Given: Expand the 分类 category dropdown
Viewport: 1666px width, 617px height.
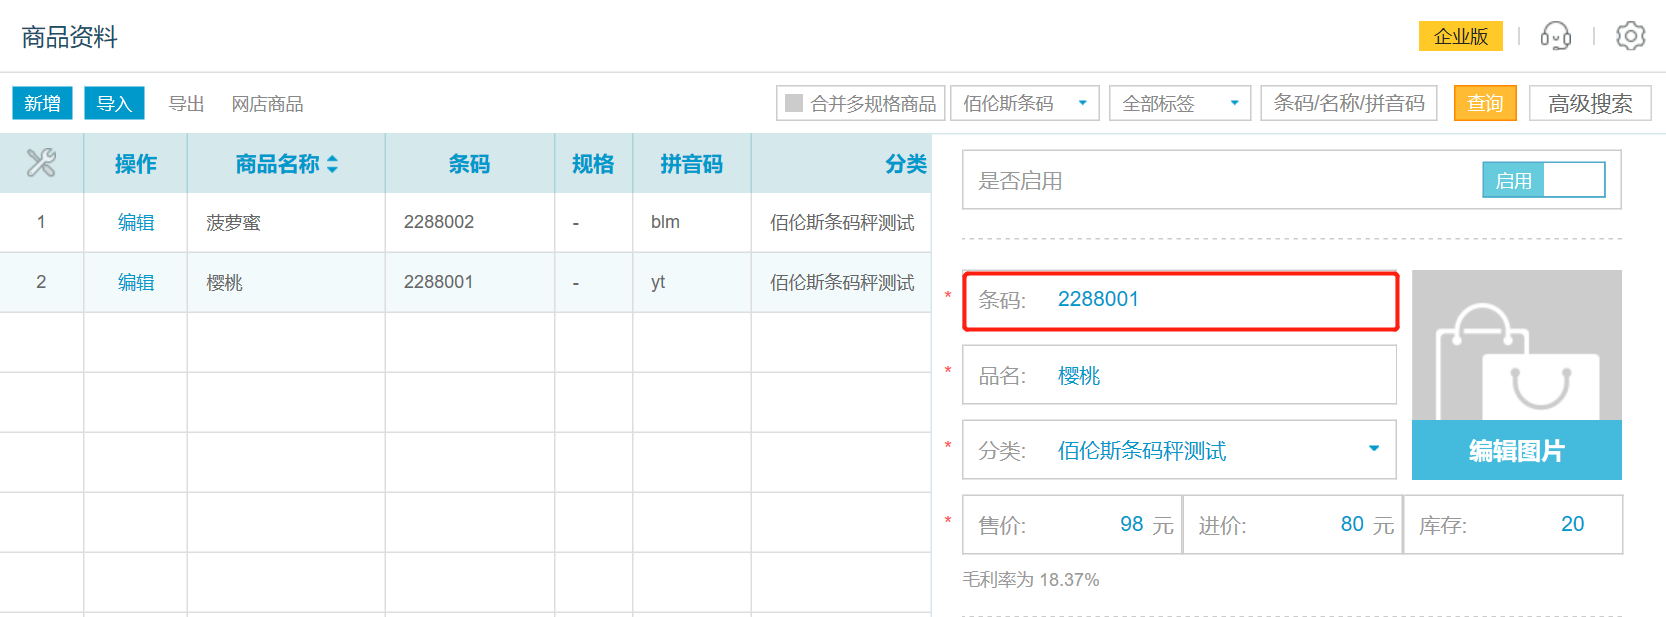Looking at the screenshot, I should click(1373, 449).
